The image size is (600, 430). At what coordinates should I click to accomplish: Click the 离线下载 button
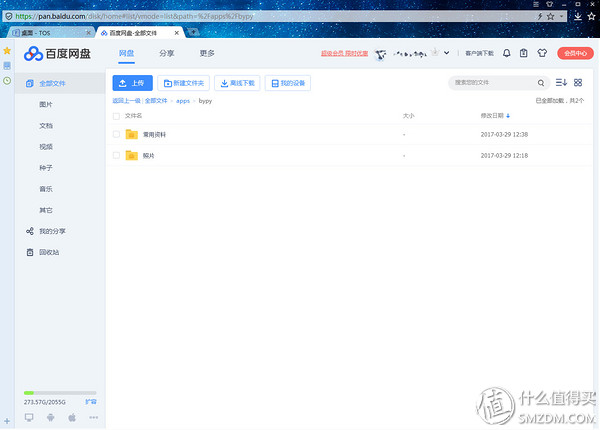pyautogui.click(x=237, y=83)
